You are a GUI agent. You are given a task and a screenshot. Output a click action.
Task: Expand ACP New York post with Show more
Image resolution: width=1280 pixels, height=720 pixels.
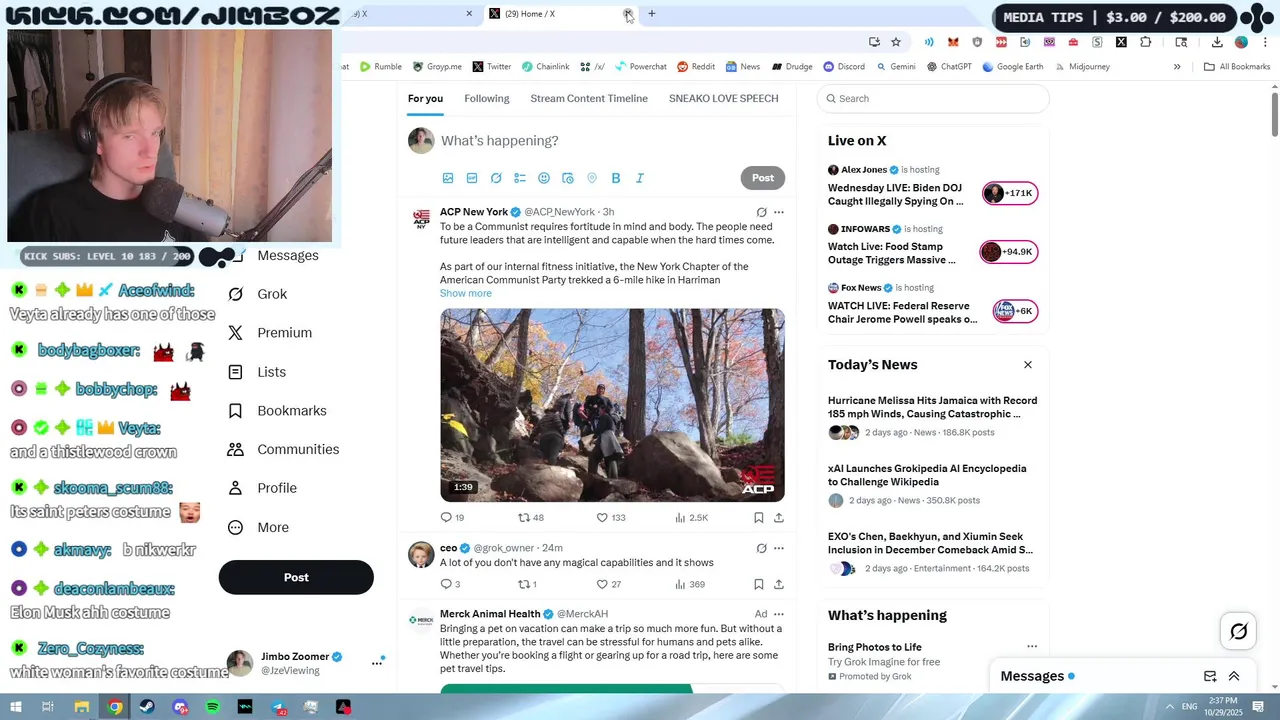466,293
